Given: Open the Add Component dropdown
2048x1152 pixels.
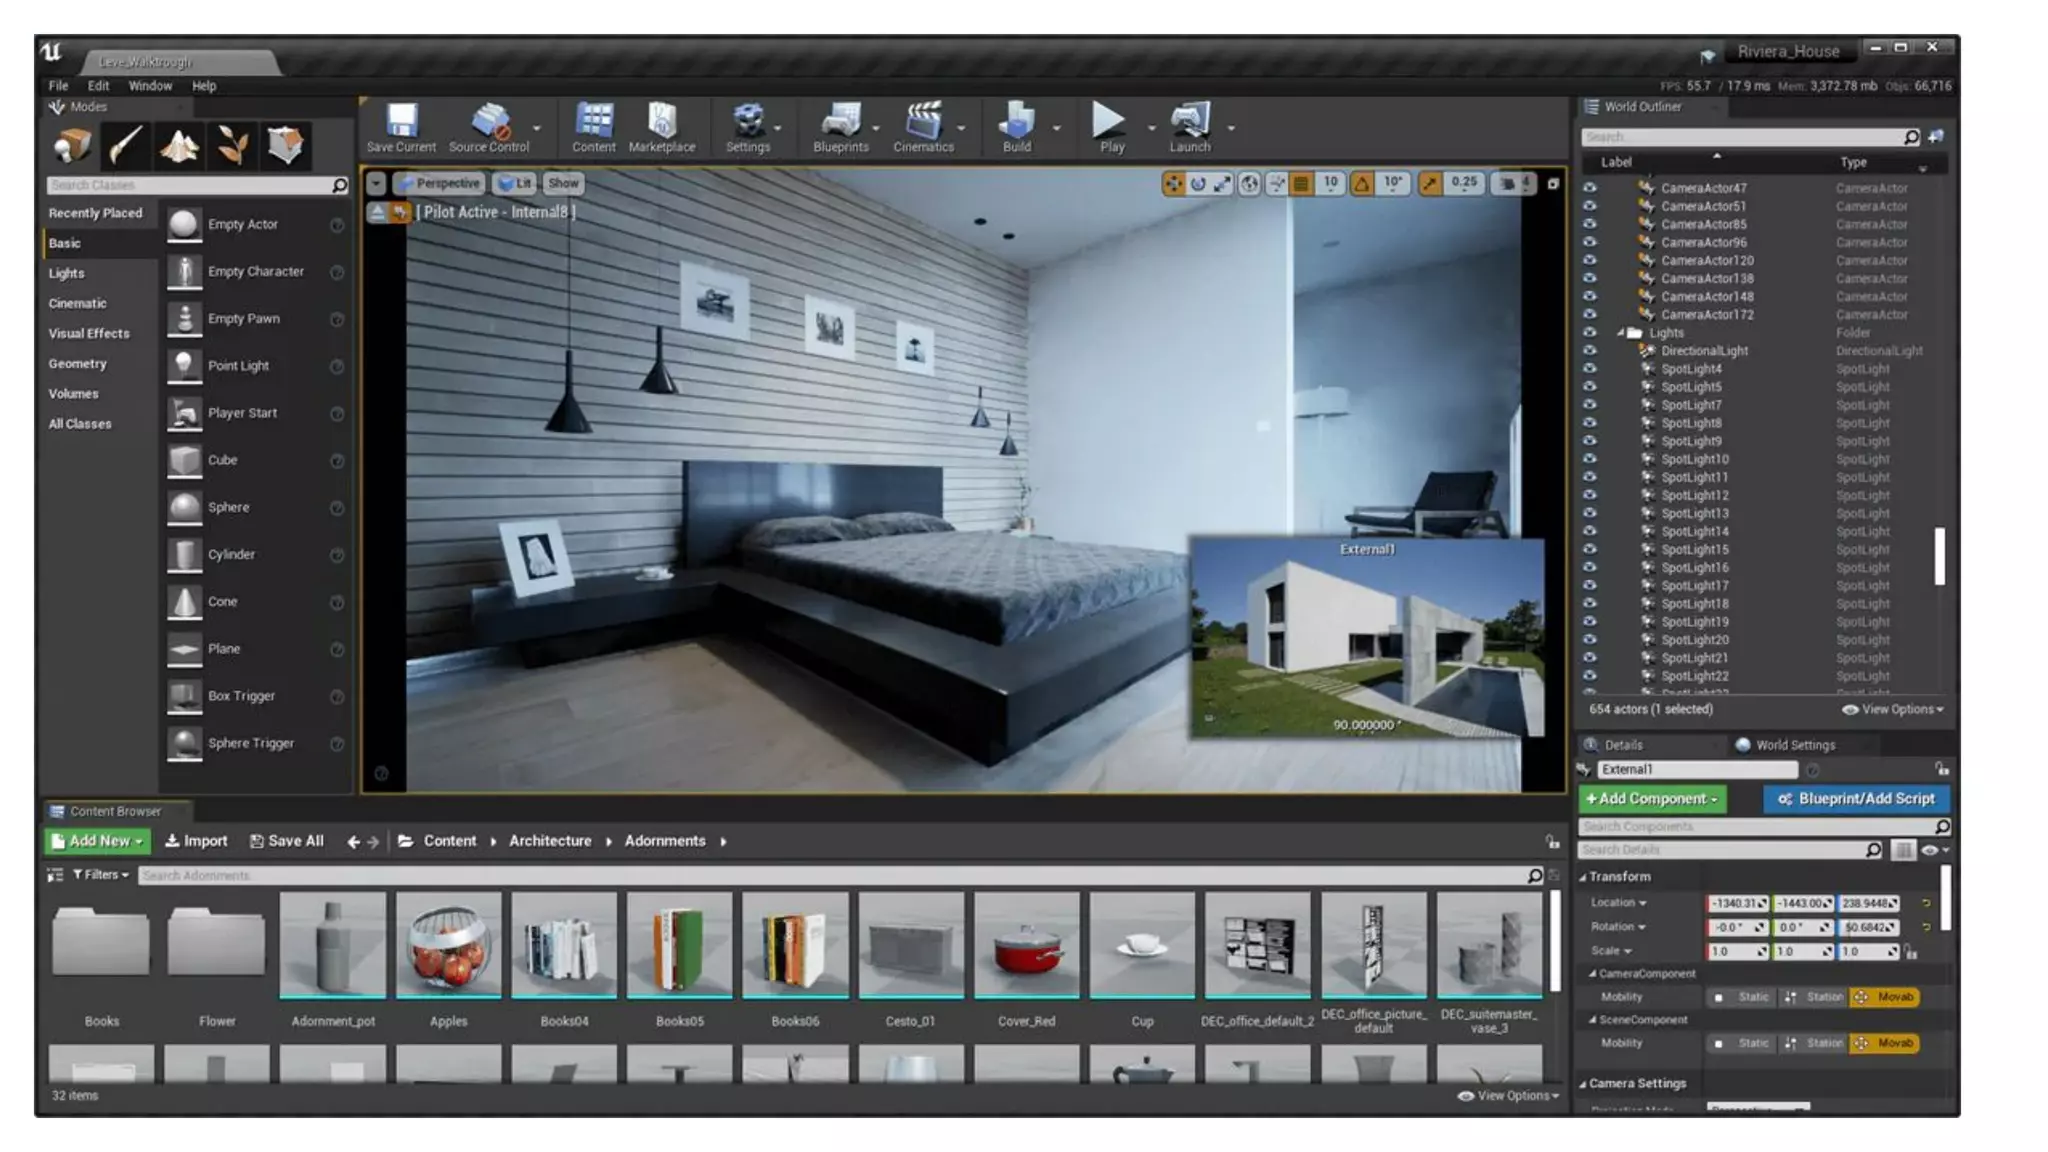Looking at the screenshot, I should [x=1651, y=799].
